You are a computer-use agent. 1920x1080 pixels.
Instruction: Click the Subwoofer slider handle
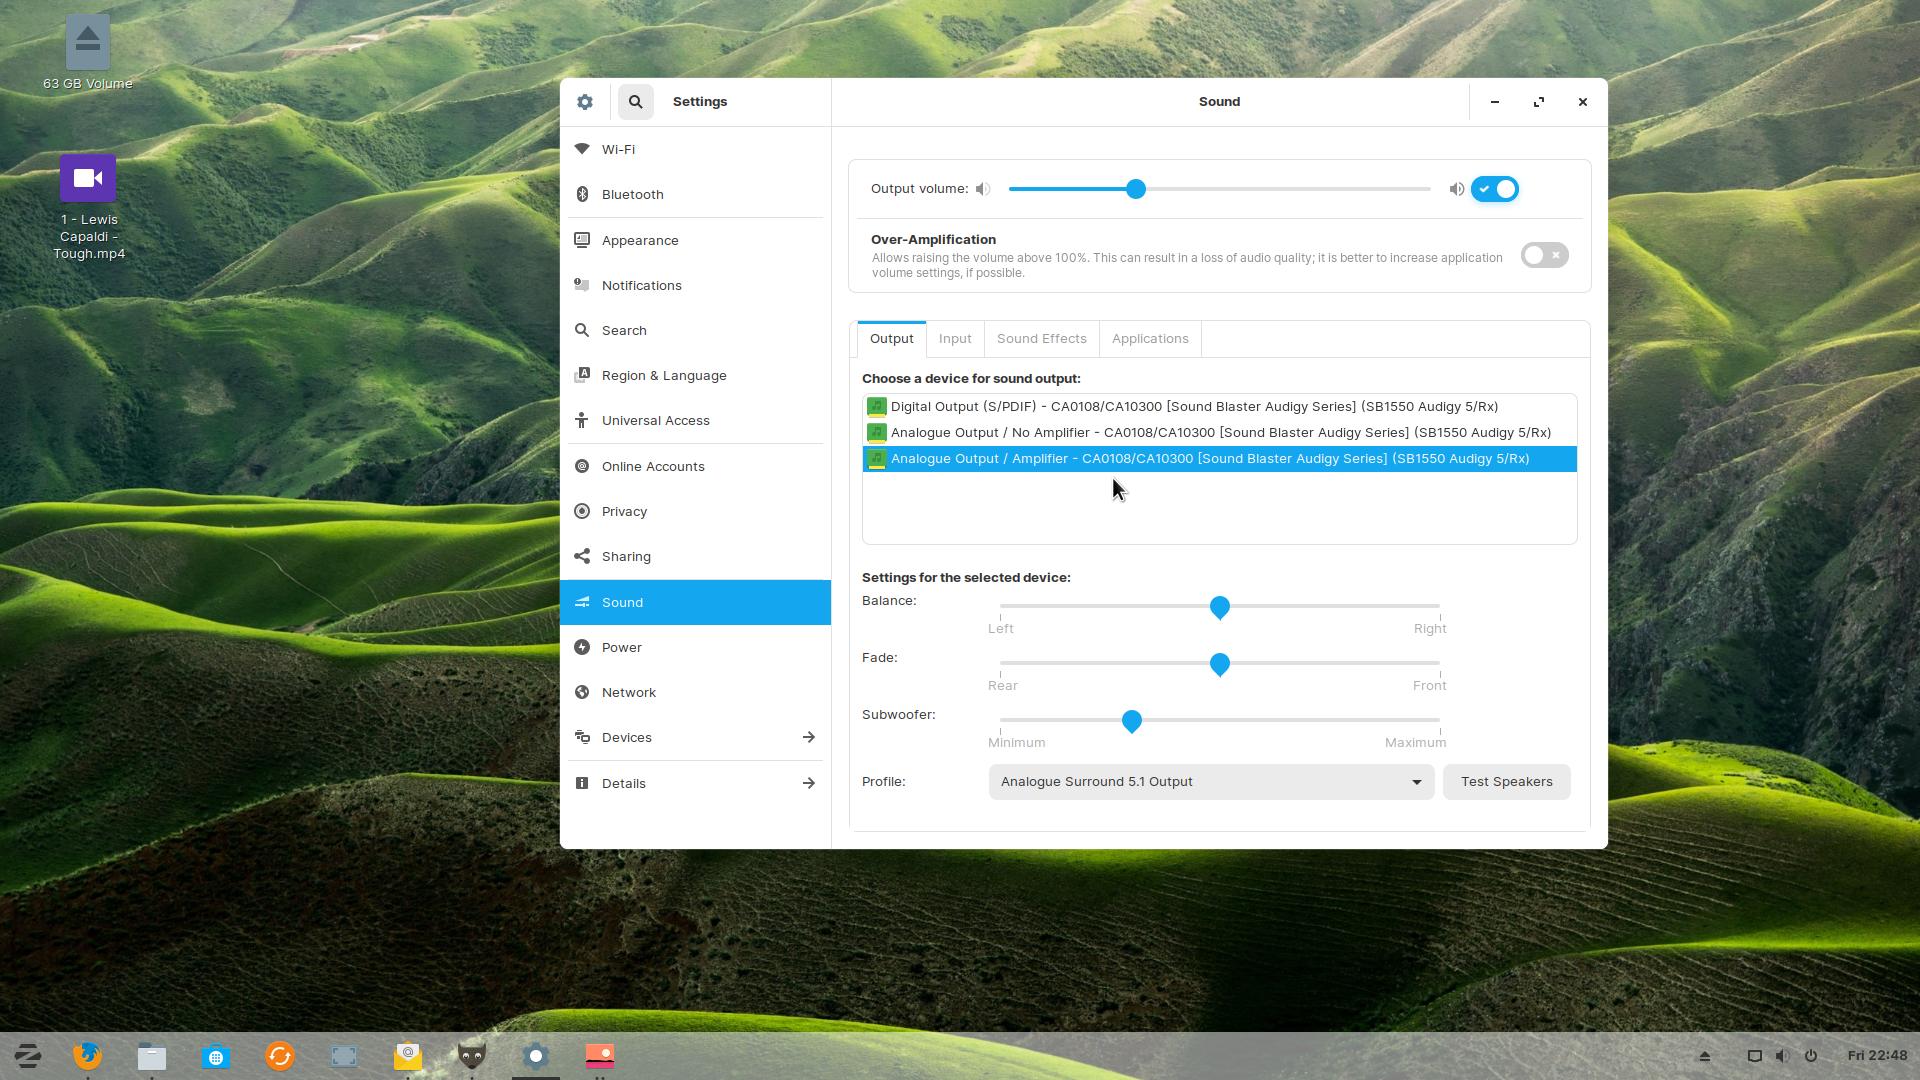(x=1131, y=721)
